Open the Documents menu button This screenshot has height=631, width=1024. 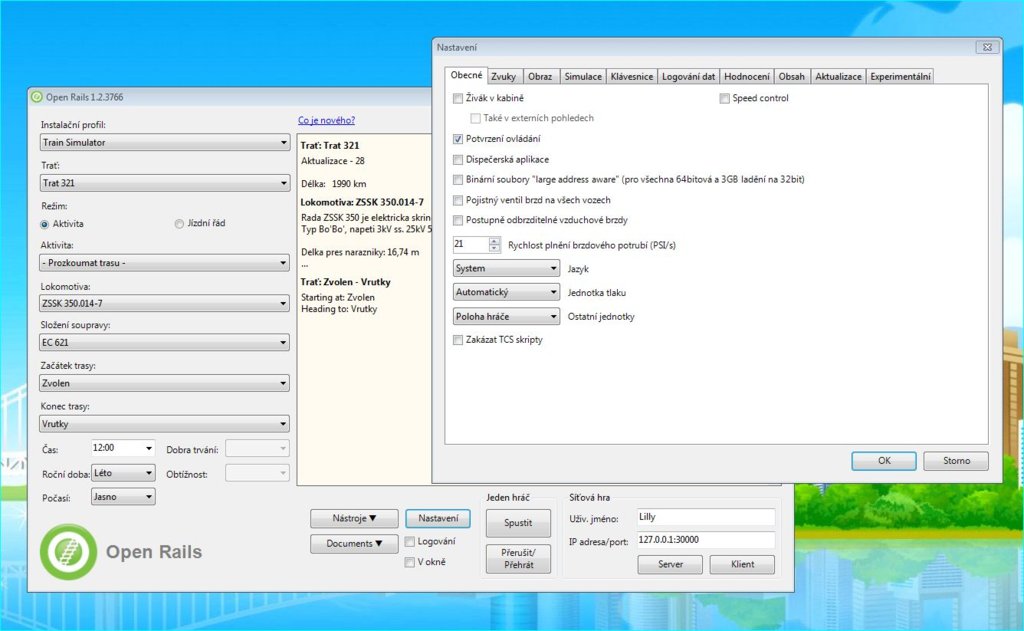point(354,543)
